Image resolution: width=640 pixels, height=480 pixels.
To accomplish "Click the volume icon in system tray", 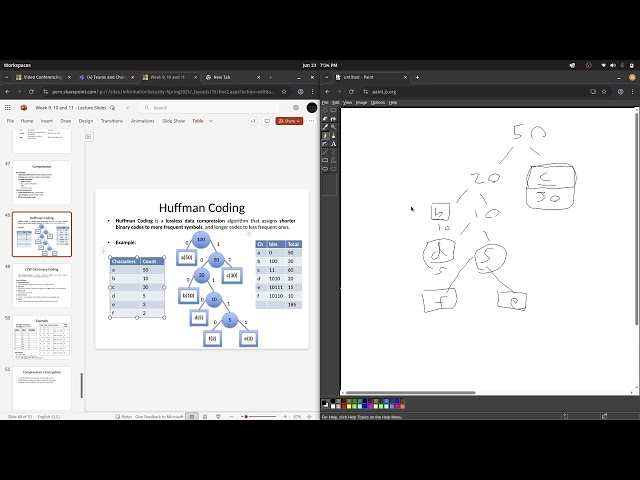I will (x=613, y=65).
